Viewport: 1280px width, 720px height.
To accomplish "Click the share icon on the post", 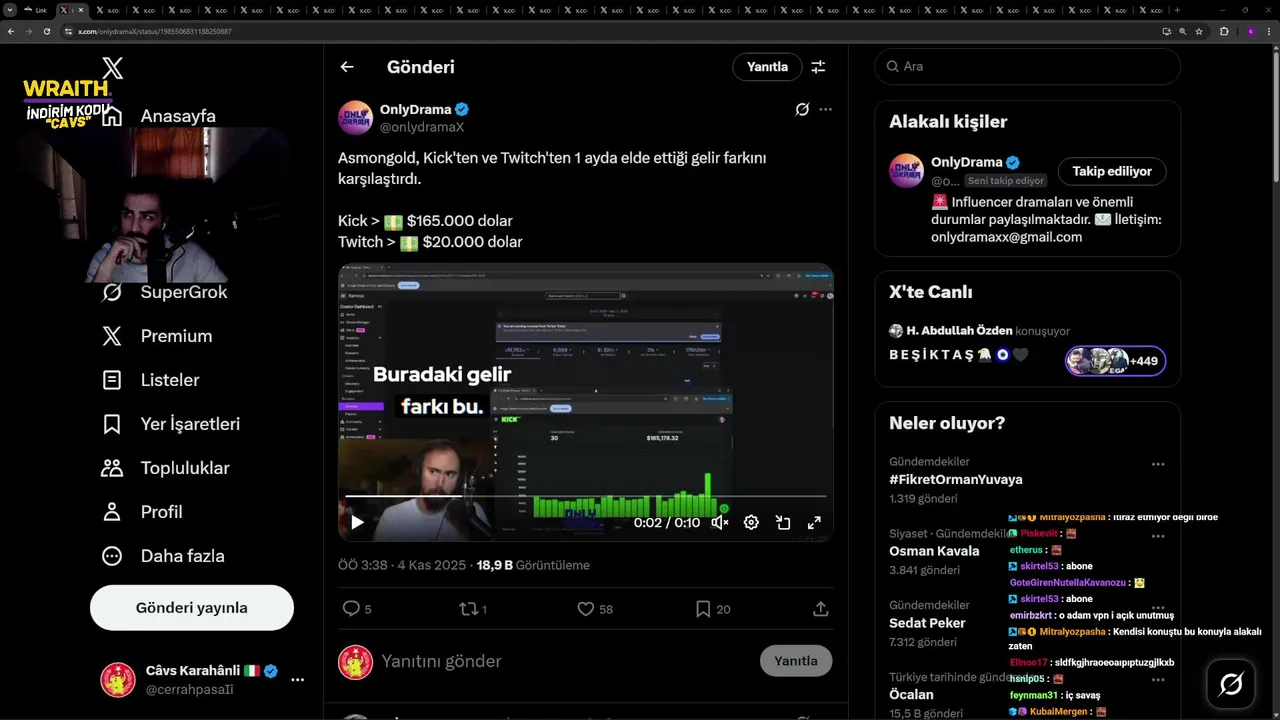I will point(820,608).
